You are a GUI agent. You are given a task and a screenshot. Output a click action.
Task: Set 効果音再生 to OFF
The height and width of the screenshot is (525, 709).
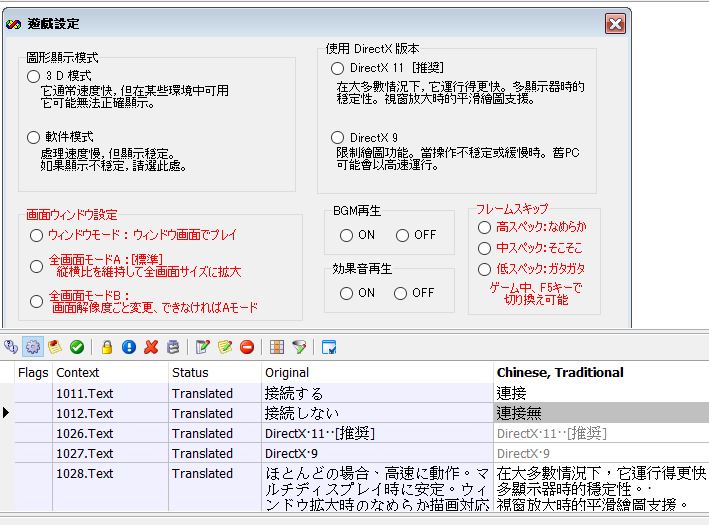click(401, 293)
